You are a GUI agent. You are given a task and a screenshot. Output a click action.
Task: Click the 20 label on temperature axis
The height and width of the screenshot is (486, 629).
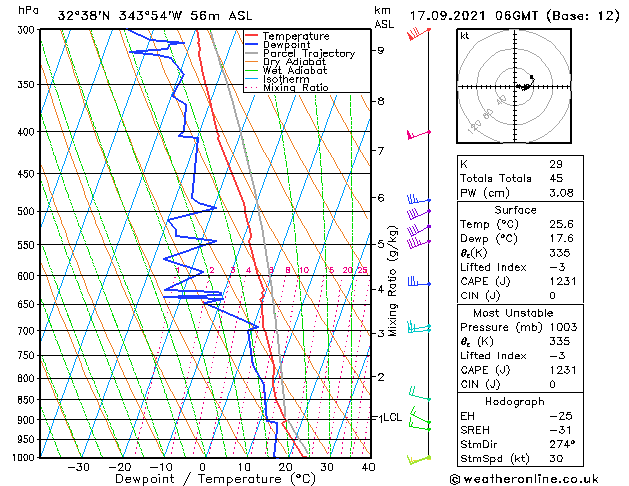[x=285, y=467]
